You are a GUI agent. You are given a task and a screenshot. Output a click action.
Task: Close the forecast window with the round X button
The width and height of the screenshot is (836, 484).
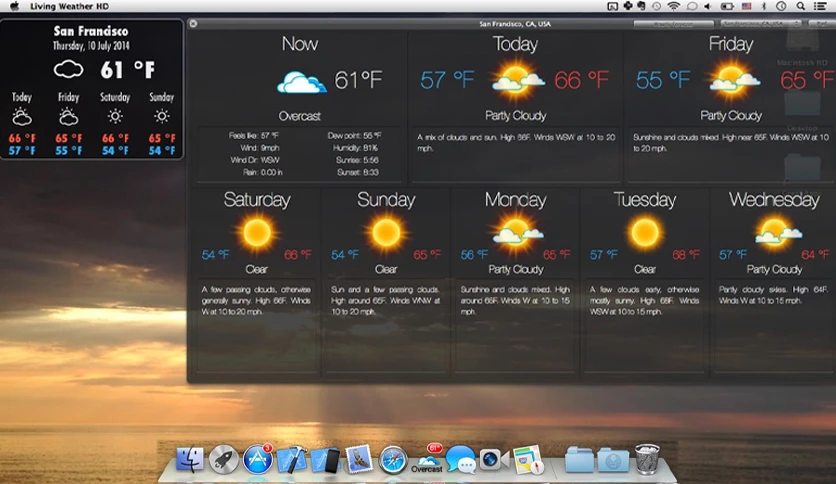pyautogui.click(x=194, y=23)
